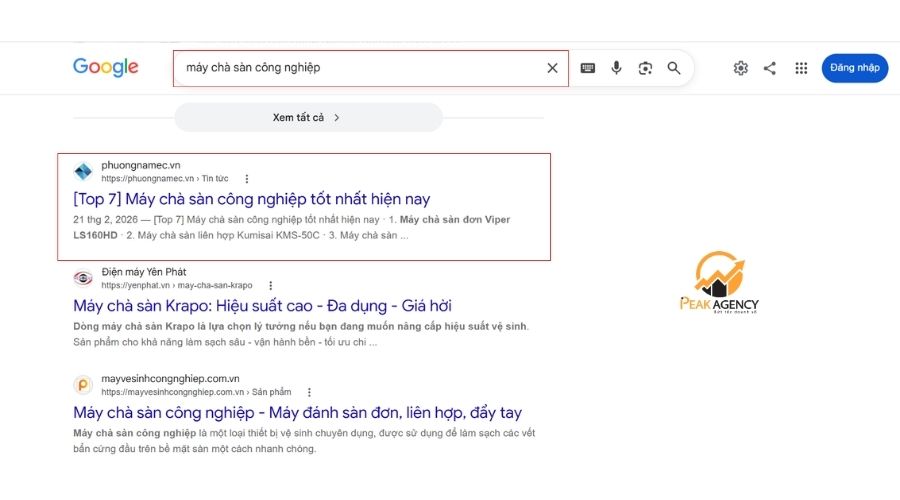The image size is (900, 500).
Task: Focus the search field with máy chà sàn công nghiệp
Action: tap(371, 68)
